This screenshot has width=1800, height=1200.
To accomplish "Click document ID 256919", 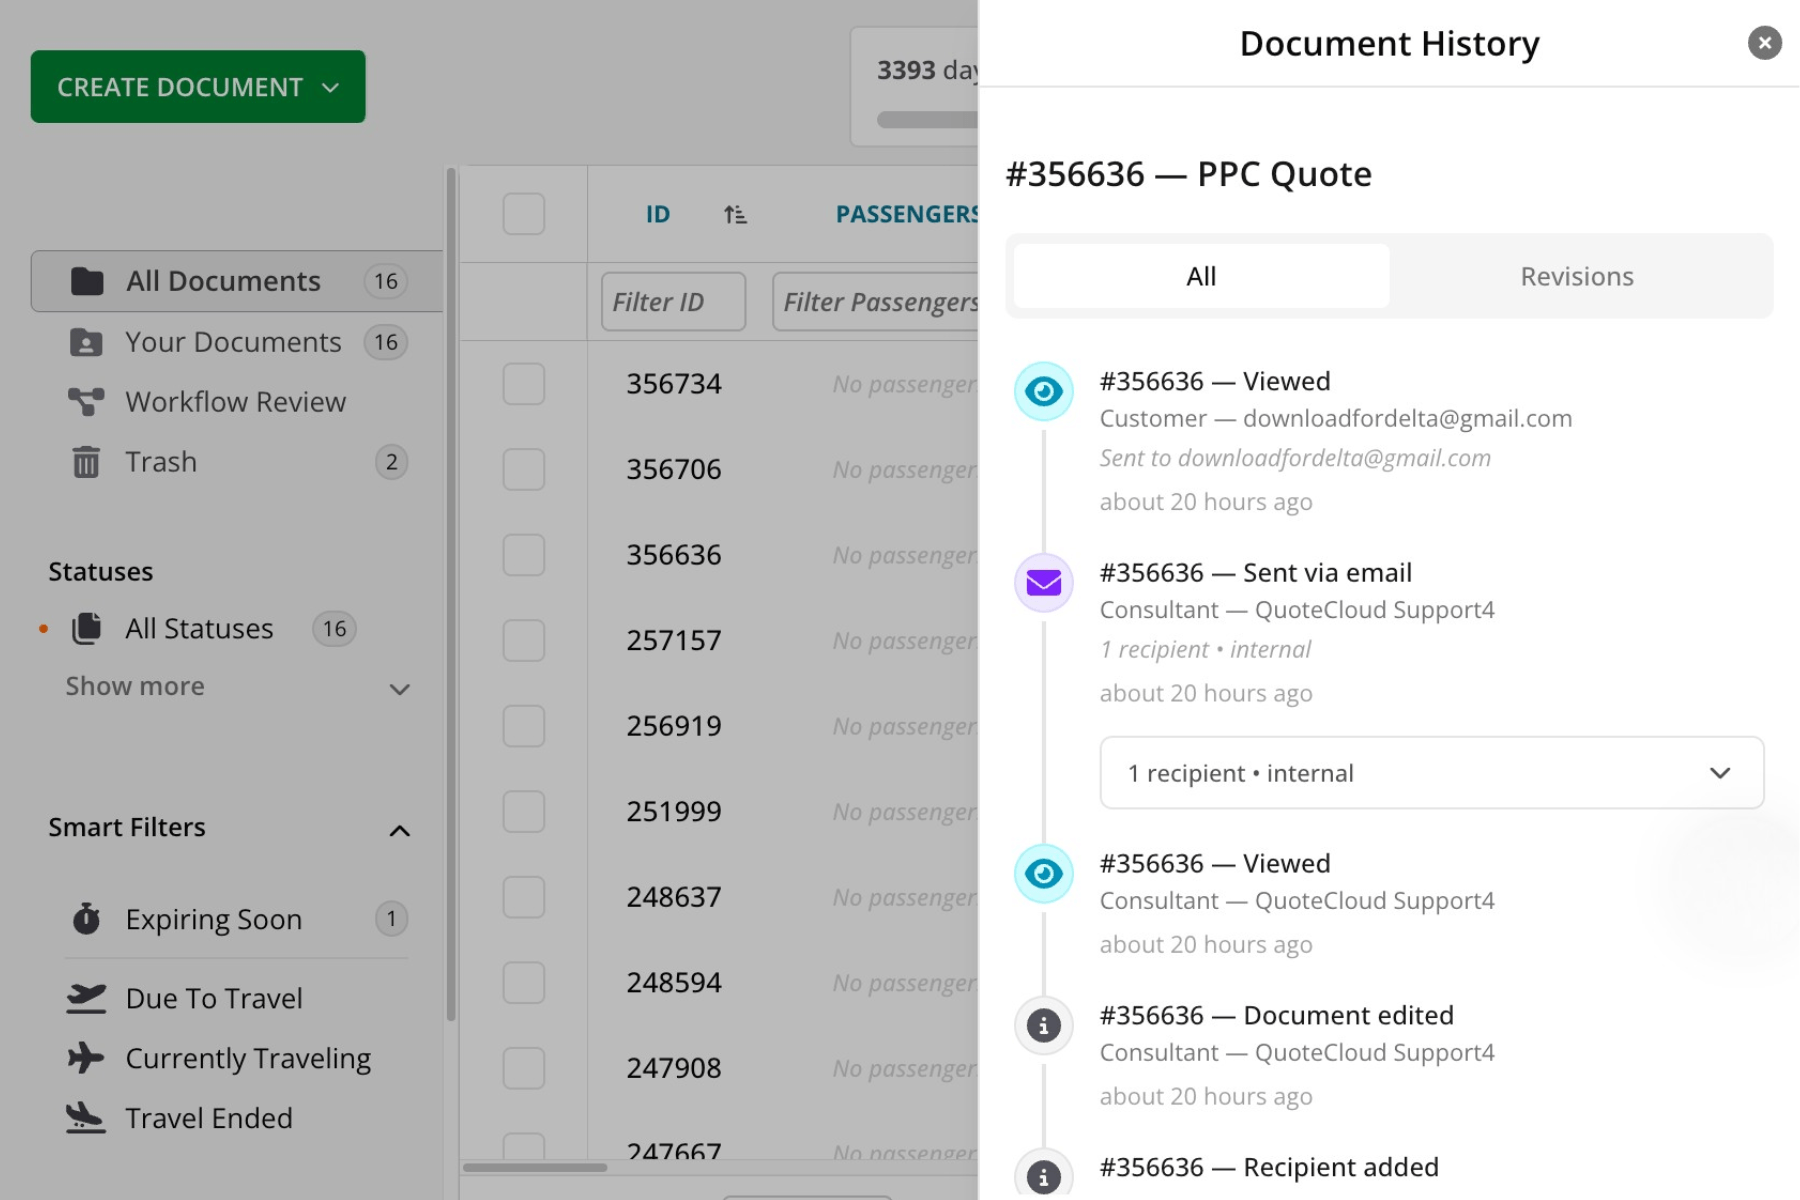I will [674, 726].
